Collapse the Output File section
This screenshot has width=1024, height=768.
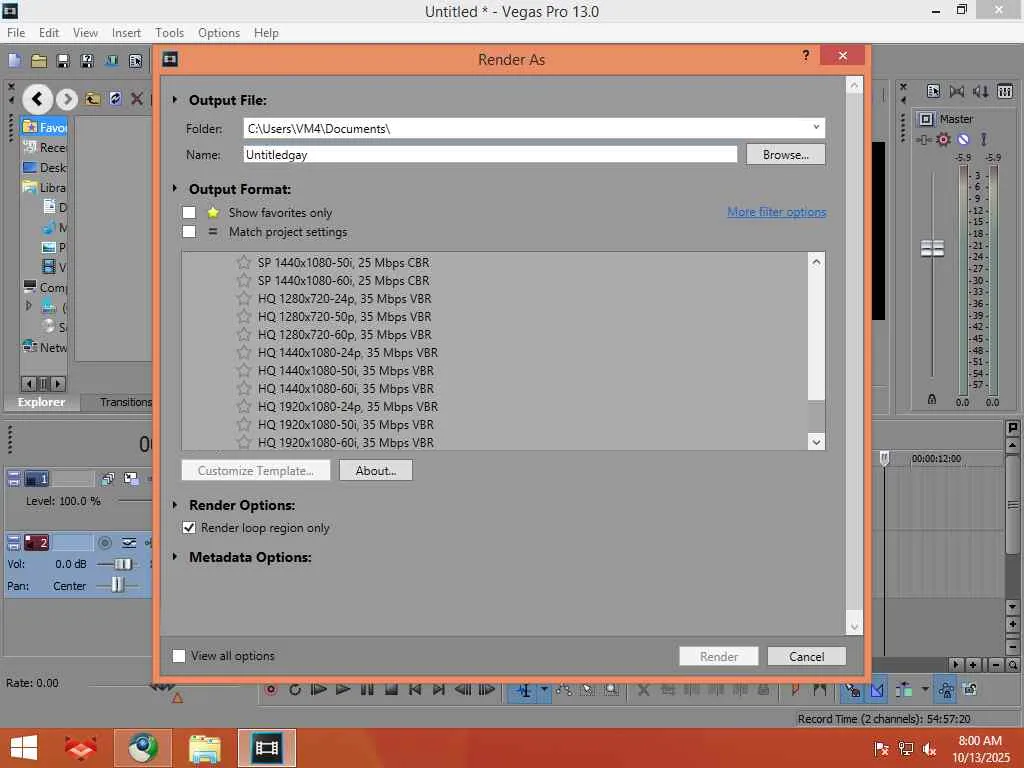[x=174, y=100]
